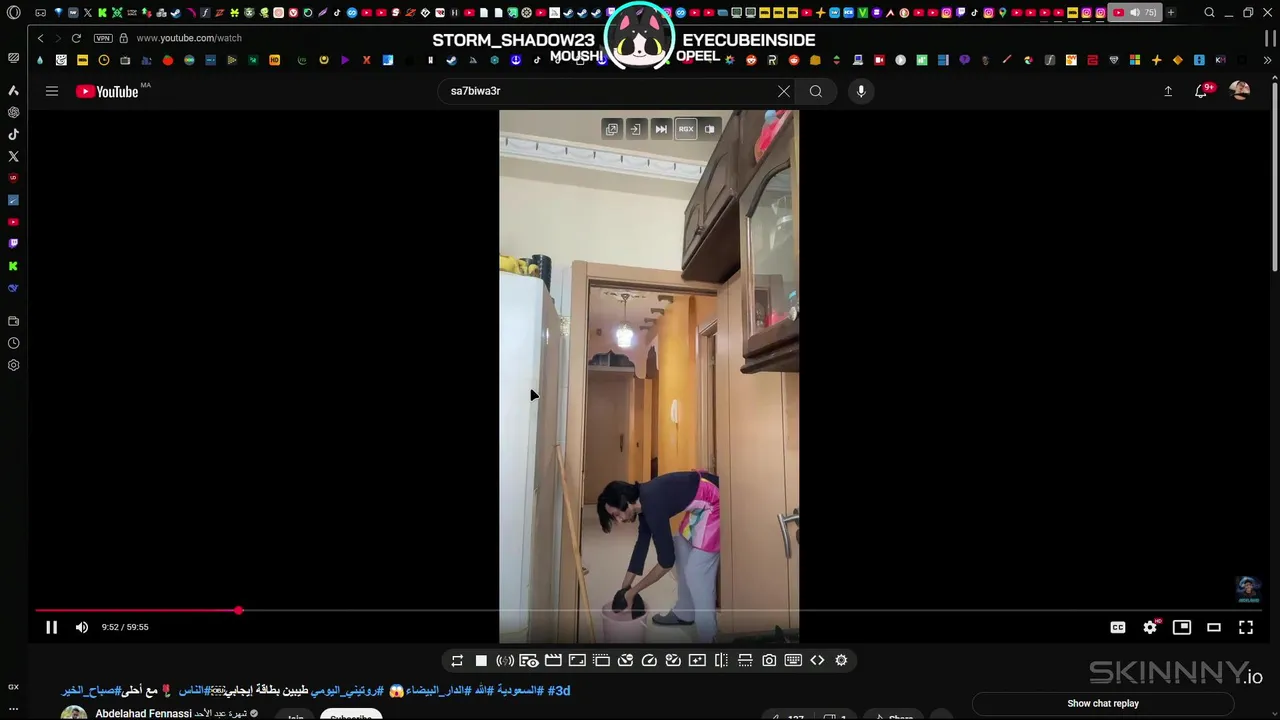The image size is (1280, 720).
Task: Open the account avatar menu
Action: [x=1240, y=91]
